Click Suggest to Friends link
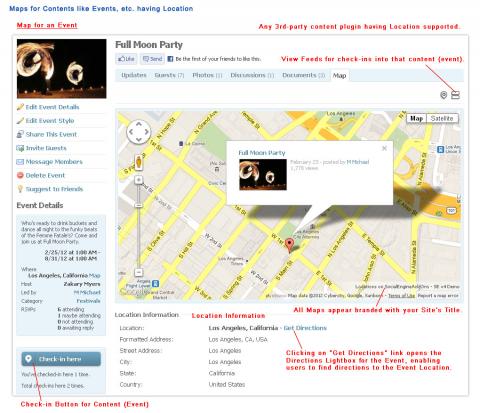Image resolution: width=480 pixels, height=413 pixels. [x=54, y=189]
